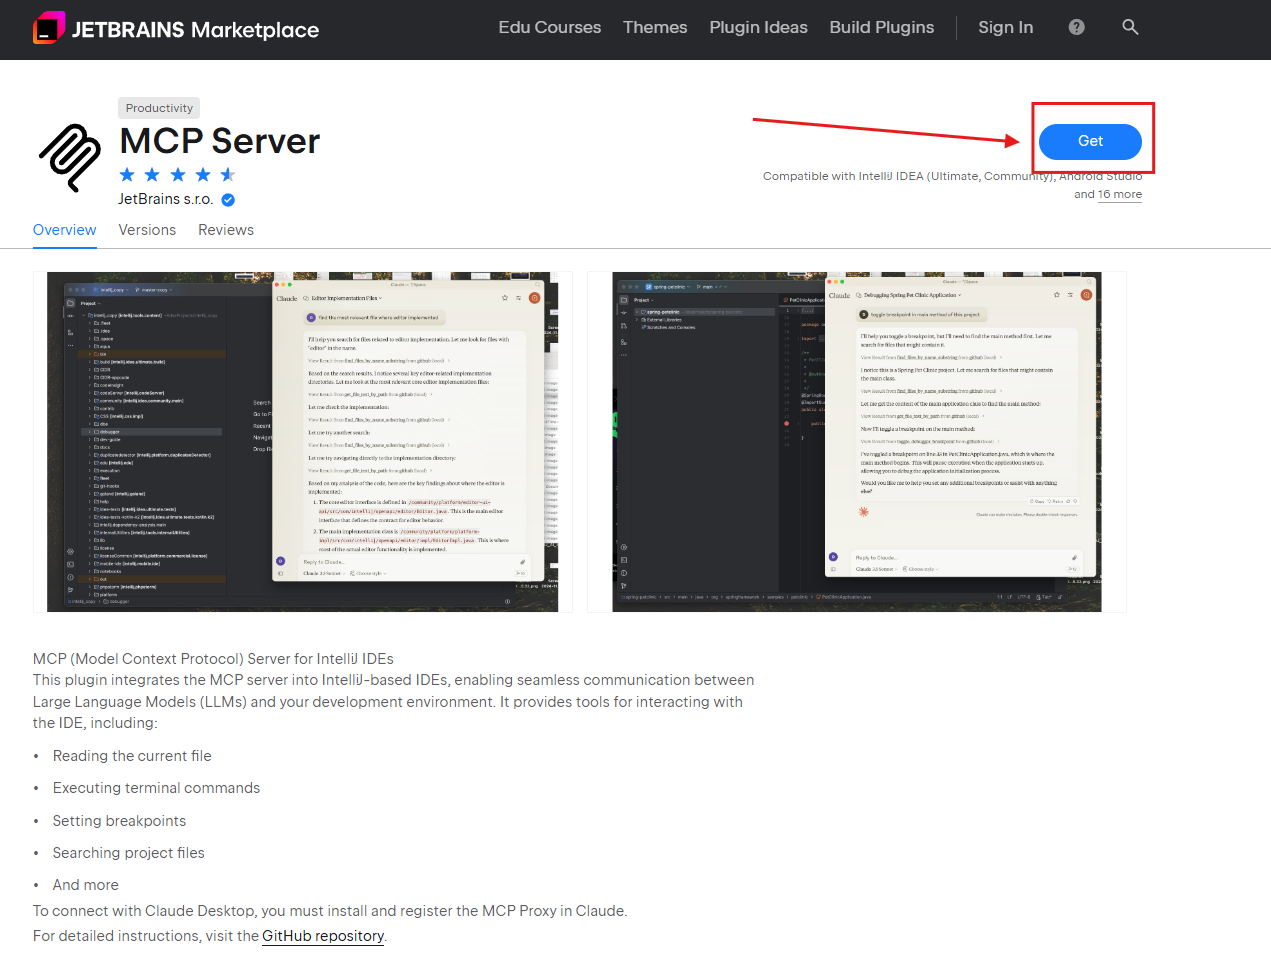Click the MCP Server plugin logo
This screenshot has height=954, width=1271.
[70, 157]
